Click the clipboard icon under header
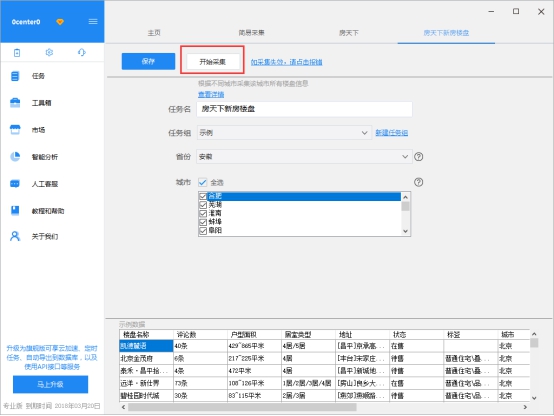554x416 pixels. point(17,53)
